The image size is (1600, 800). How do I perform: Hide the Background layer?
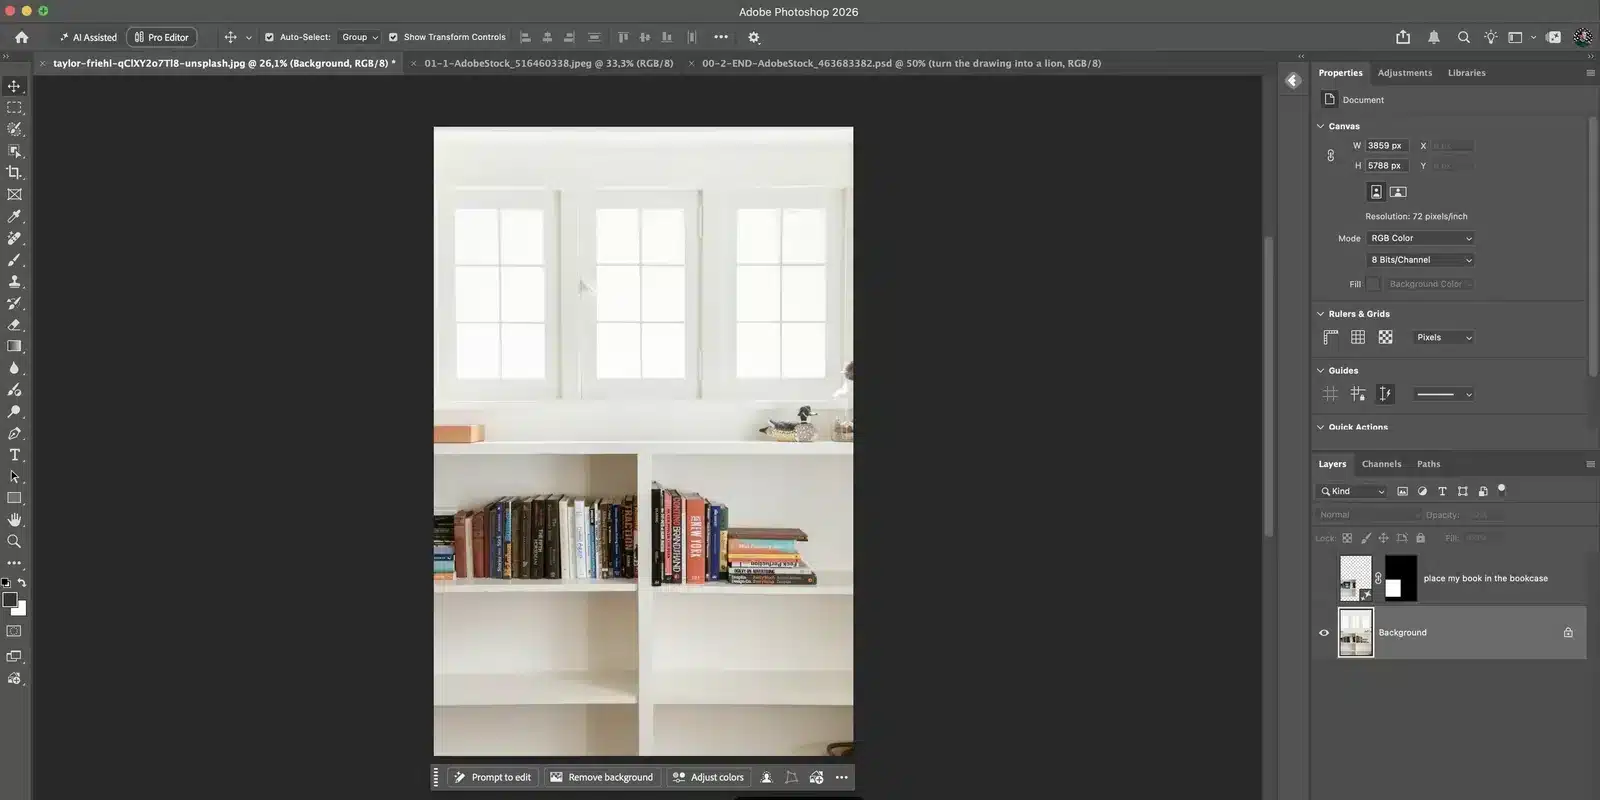(1324, 633)
